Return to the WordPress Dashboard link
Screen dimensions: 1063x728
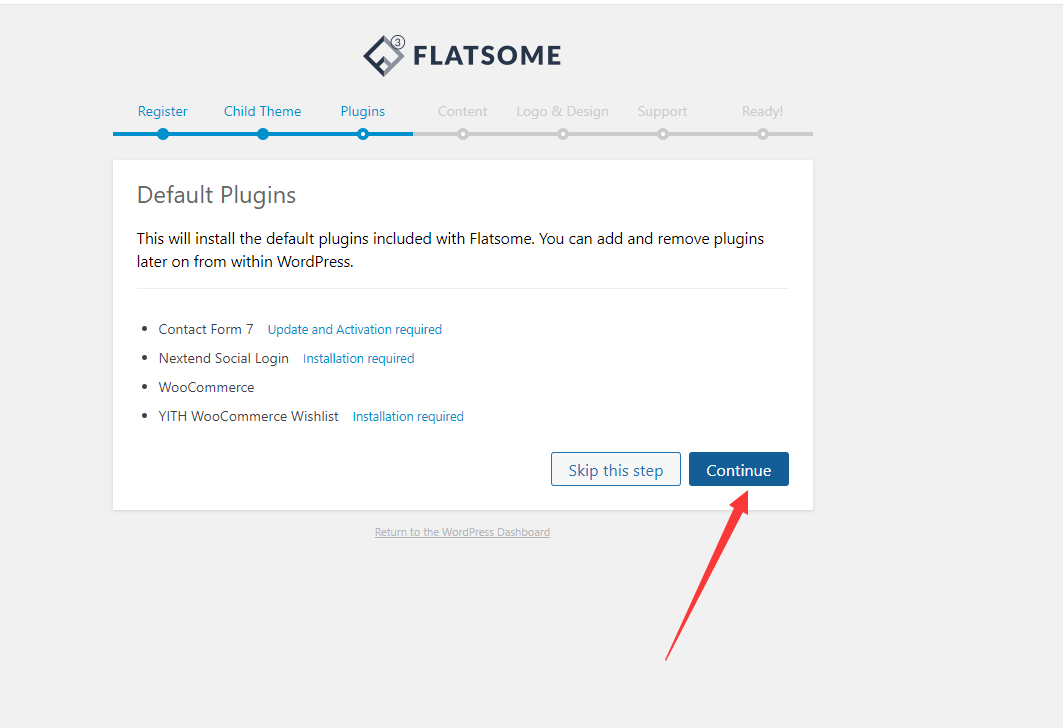point(462,532)
